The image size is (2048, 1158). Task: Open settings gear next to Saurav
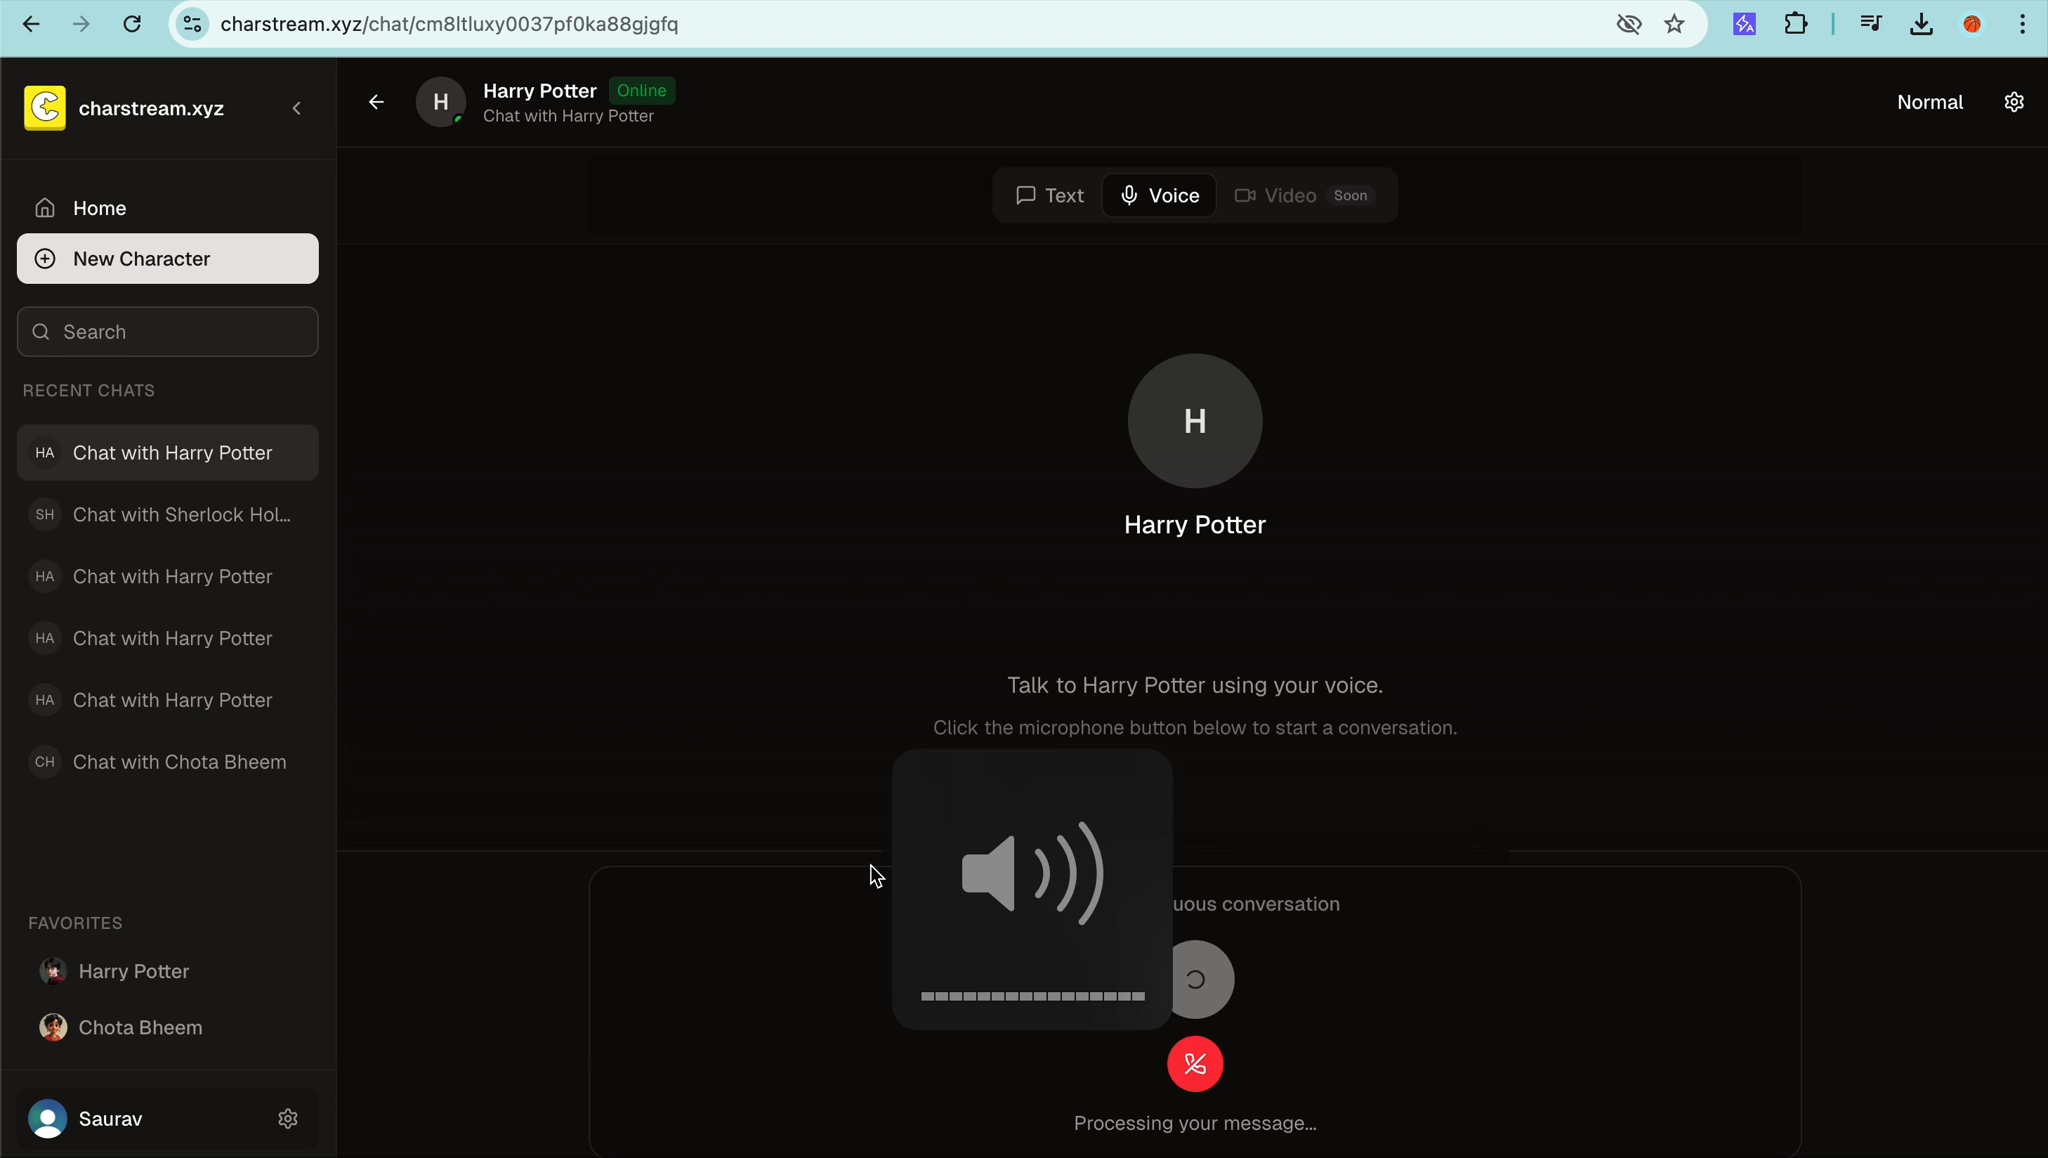[x=288, y=1119]
